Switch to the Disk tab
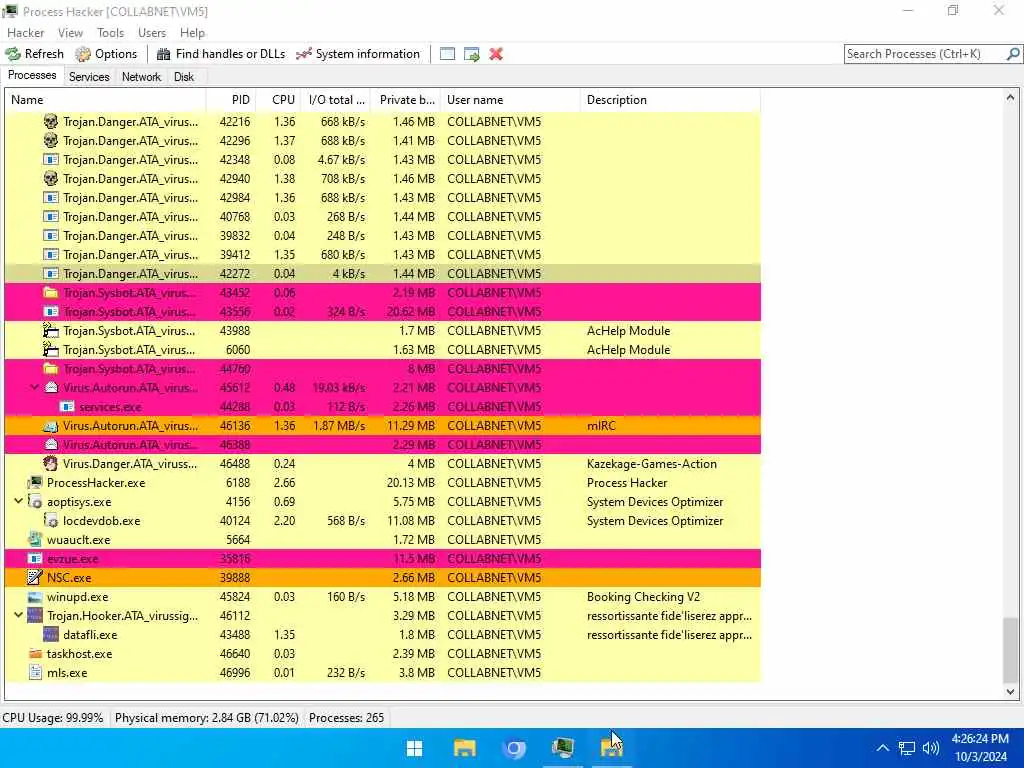The image size is (1024, 768). [x=184, y=76]
